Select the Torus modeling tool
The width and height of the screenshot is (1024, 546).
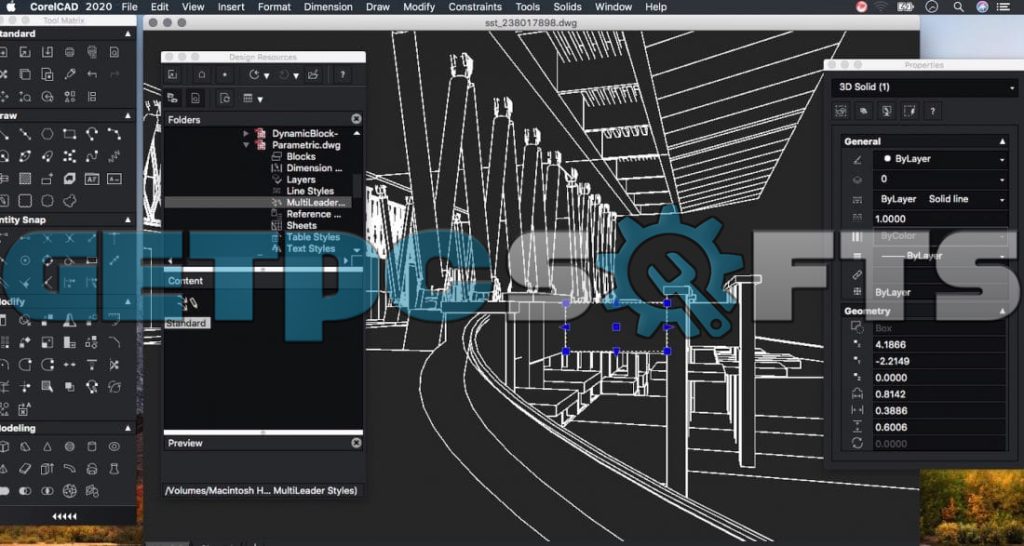point(114,447)
